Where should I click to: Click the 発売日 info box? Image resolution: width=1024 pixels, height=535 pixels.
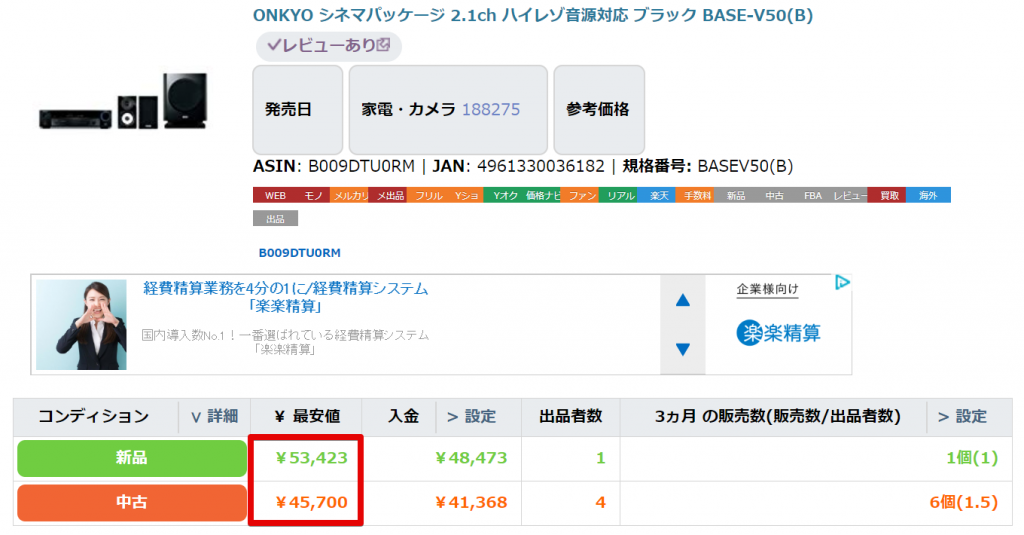pyautogui.click(x=298, y=109)
